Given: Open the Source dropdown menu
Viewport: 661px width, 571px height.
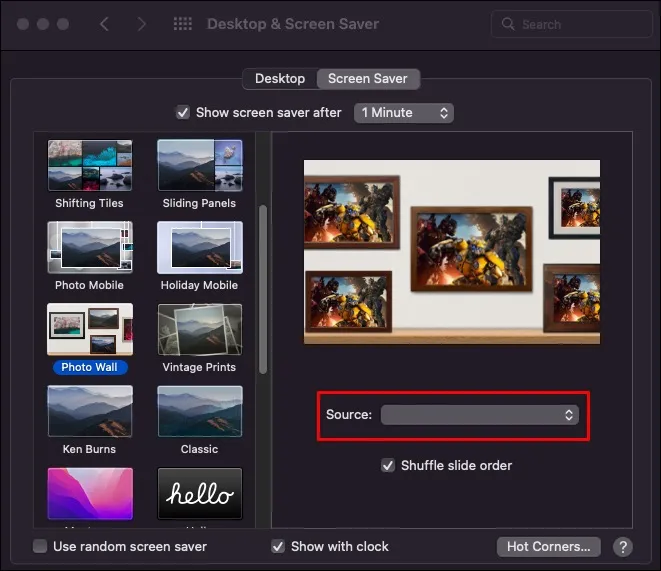Looking at the screenshot, I should [x=480, y=415].
